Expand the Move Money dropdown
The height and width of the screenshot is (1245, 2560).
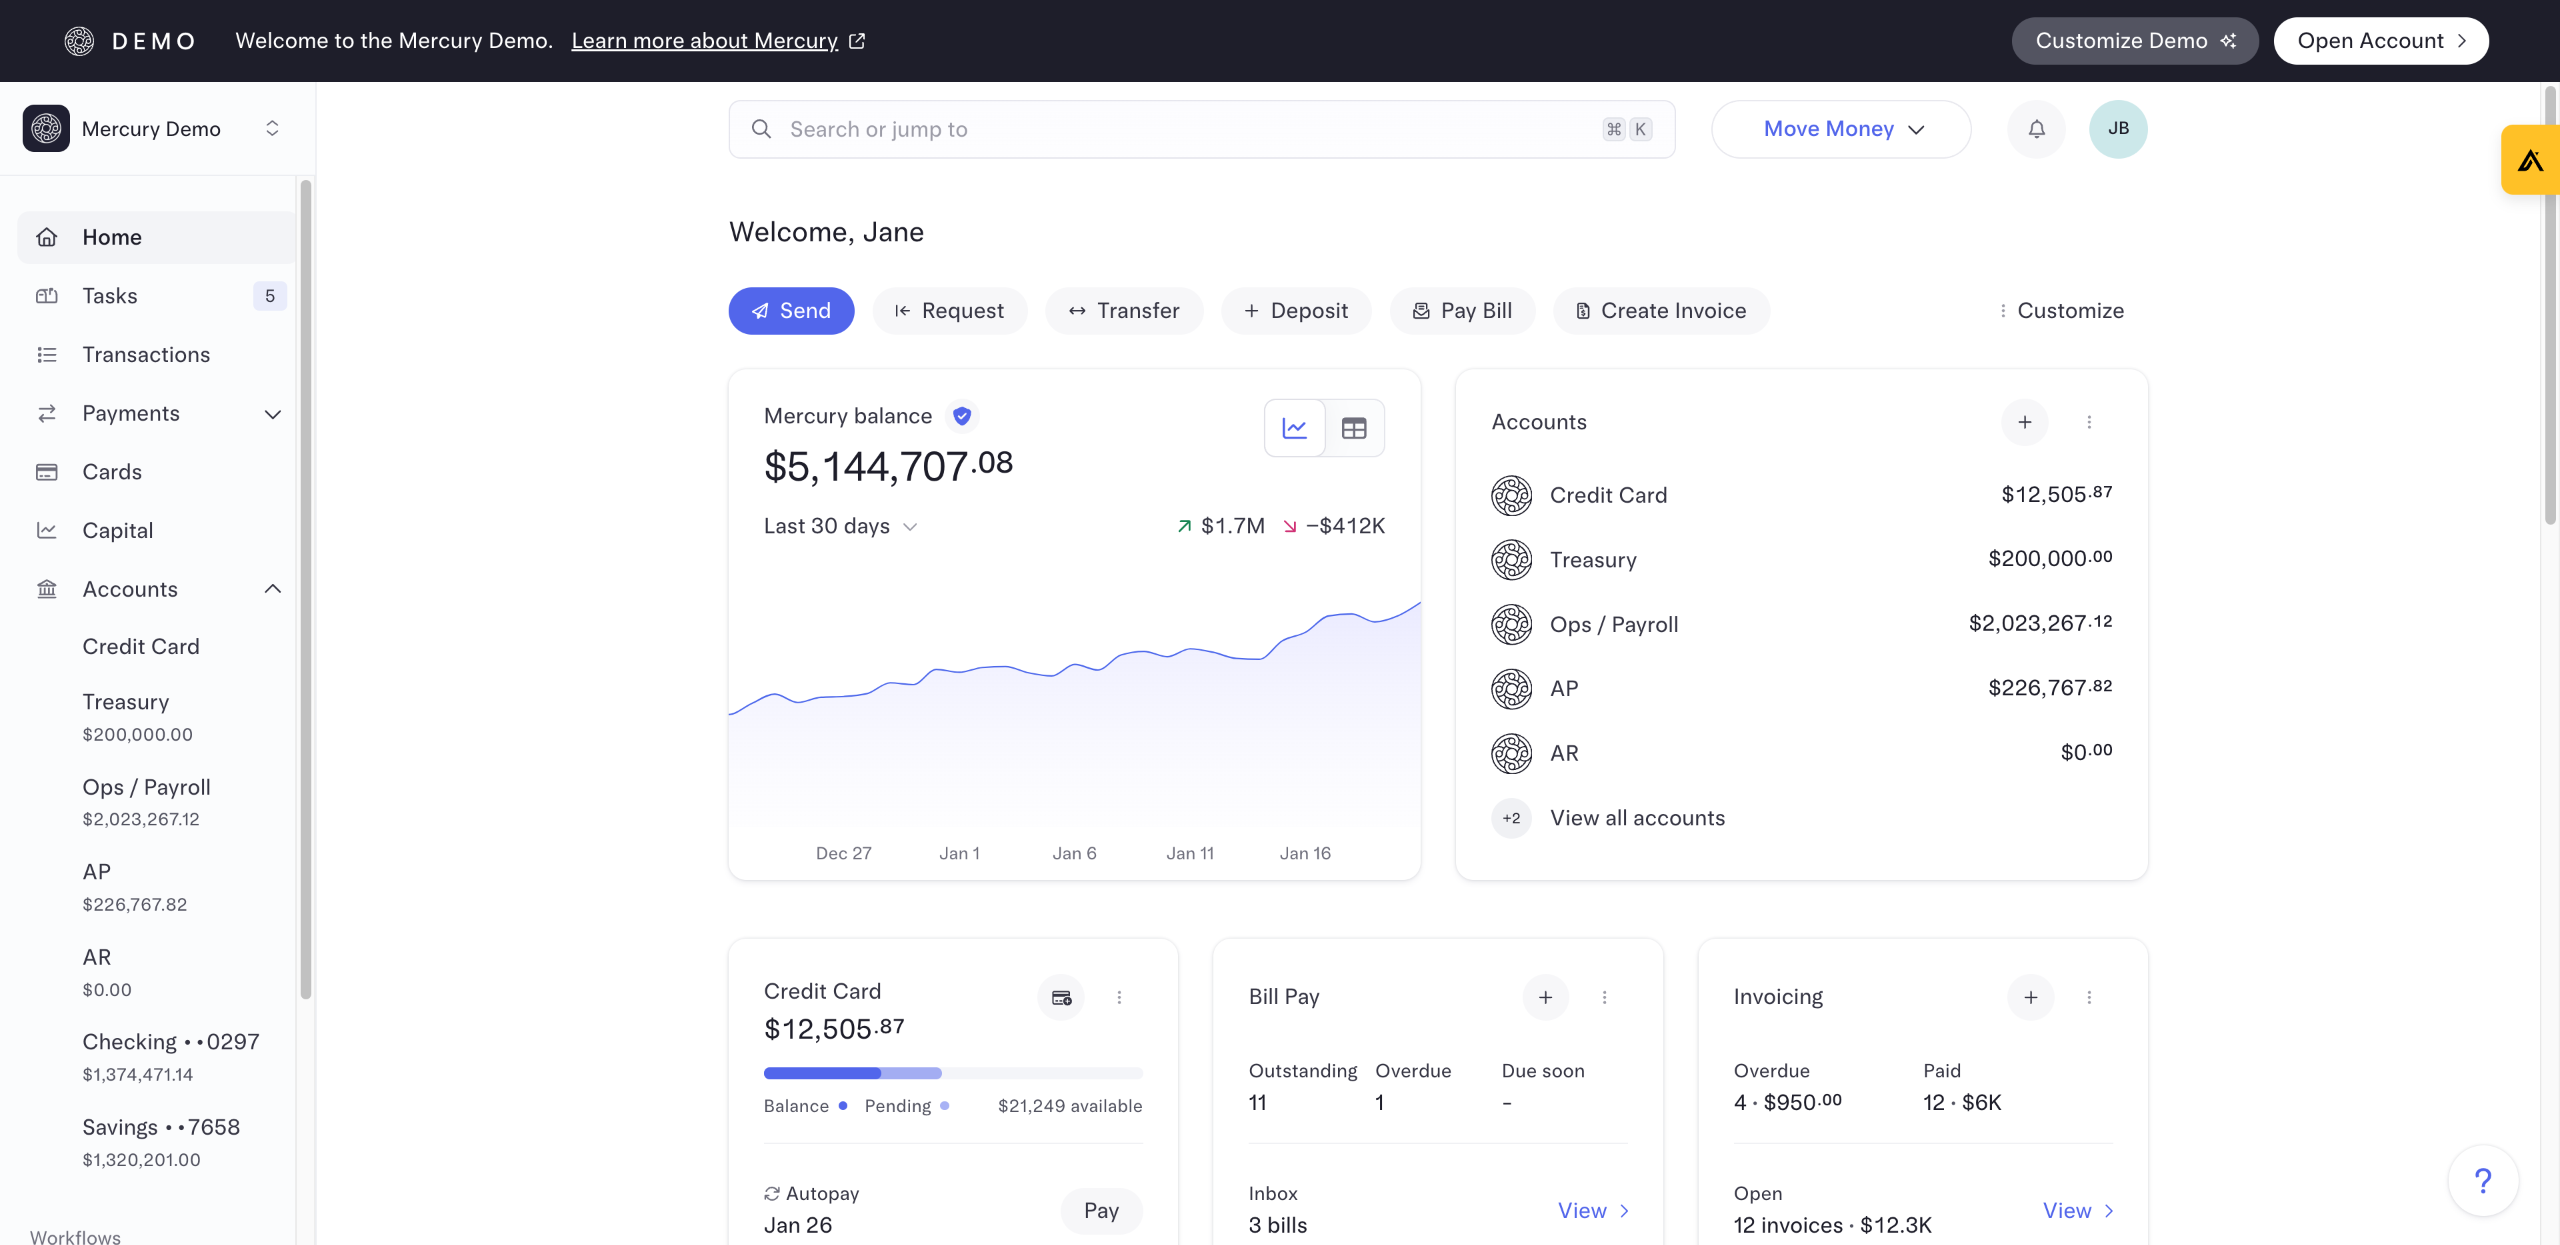1841,129
